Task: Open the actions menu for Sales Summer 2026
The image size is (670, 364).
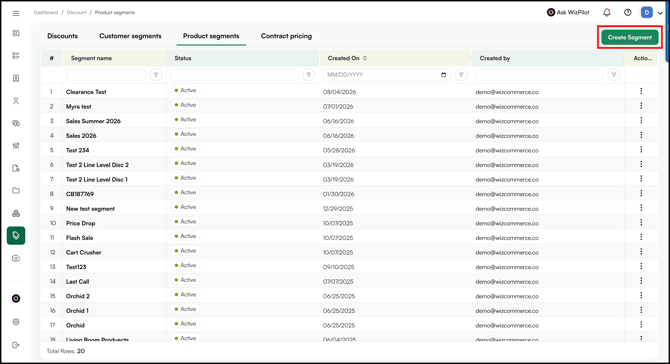Action: coord(641,120)
